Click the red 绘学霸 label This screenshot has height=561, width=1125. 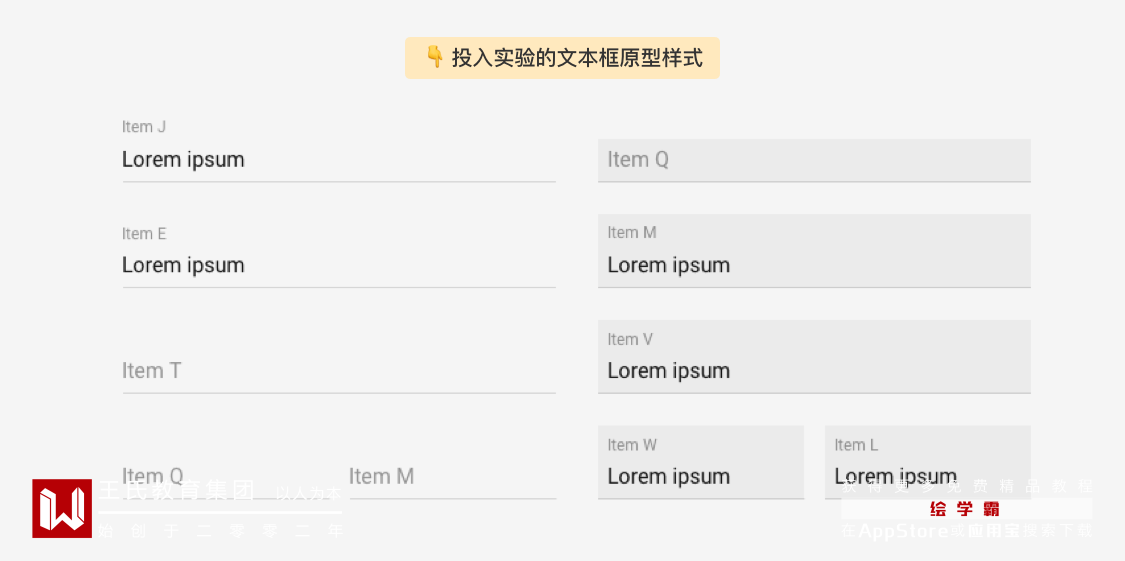[965, 509]
